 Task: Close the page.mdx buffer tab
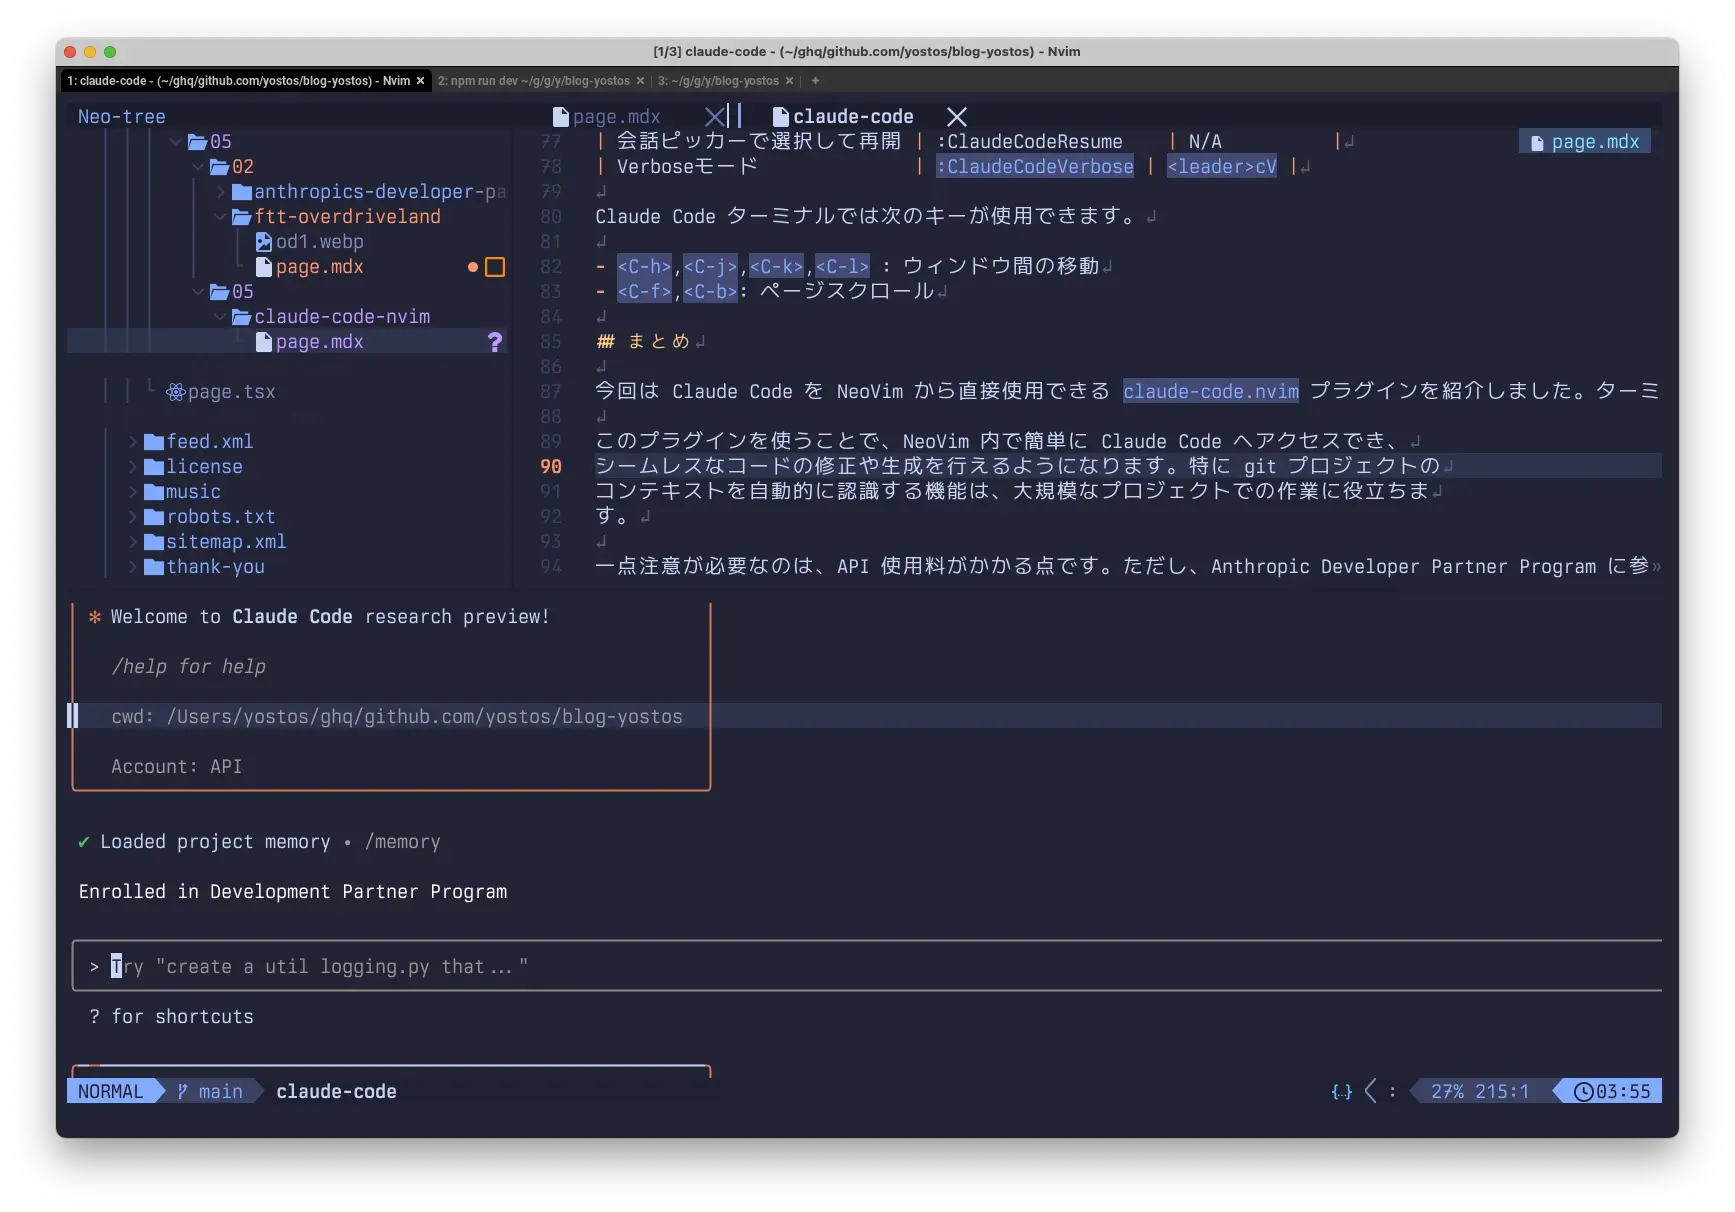coord(714,117)
